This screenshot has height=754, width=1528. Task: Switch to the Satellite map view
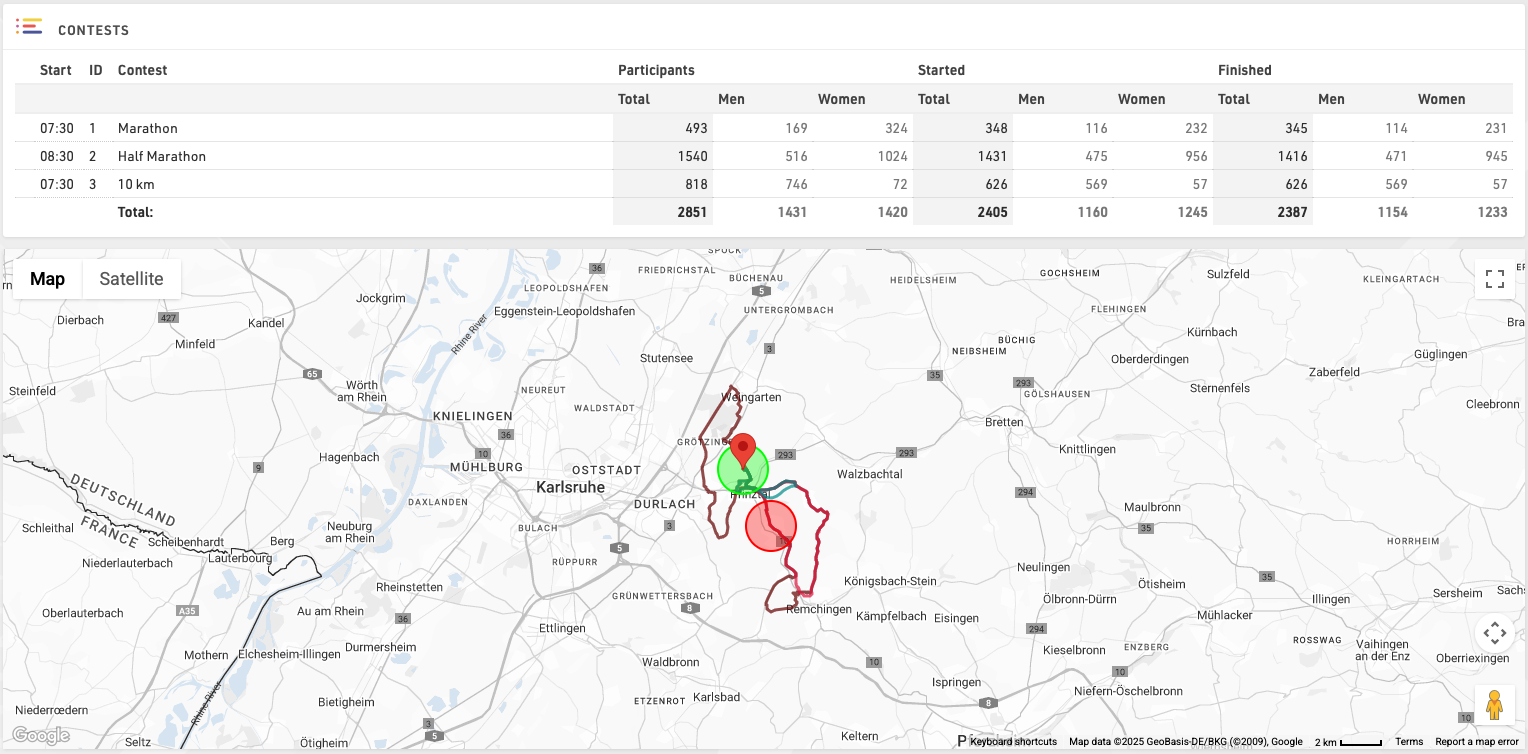pyautogui.click(x=131, y=279)
